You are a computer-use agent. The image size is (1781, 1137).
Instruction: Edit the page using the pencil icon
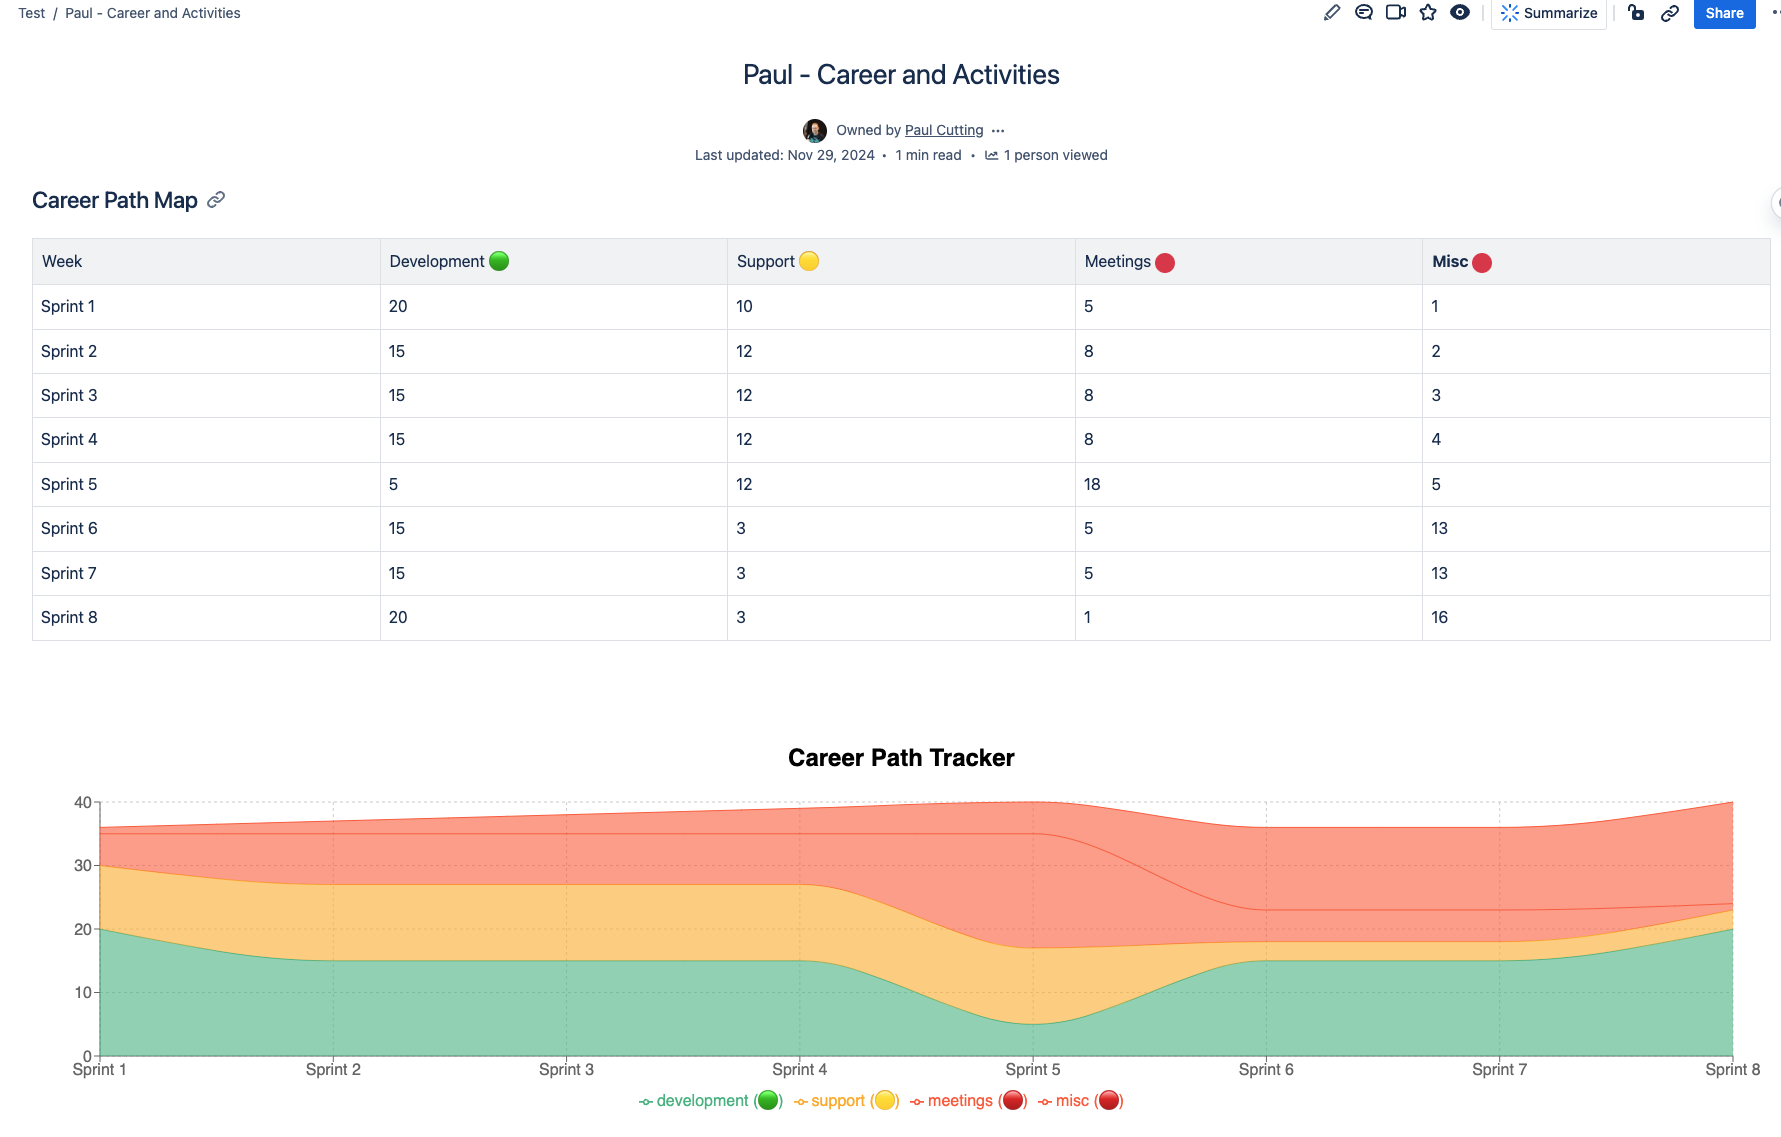coord(1331,13)
